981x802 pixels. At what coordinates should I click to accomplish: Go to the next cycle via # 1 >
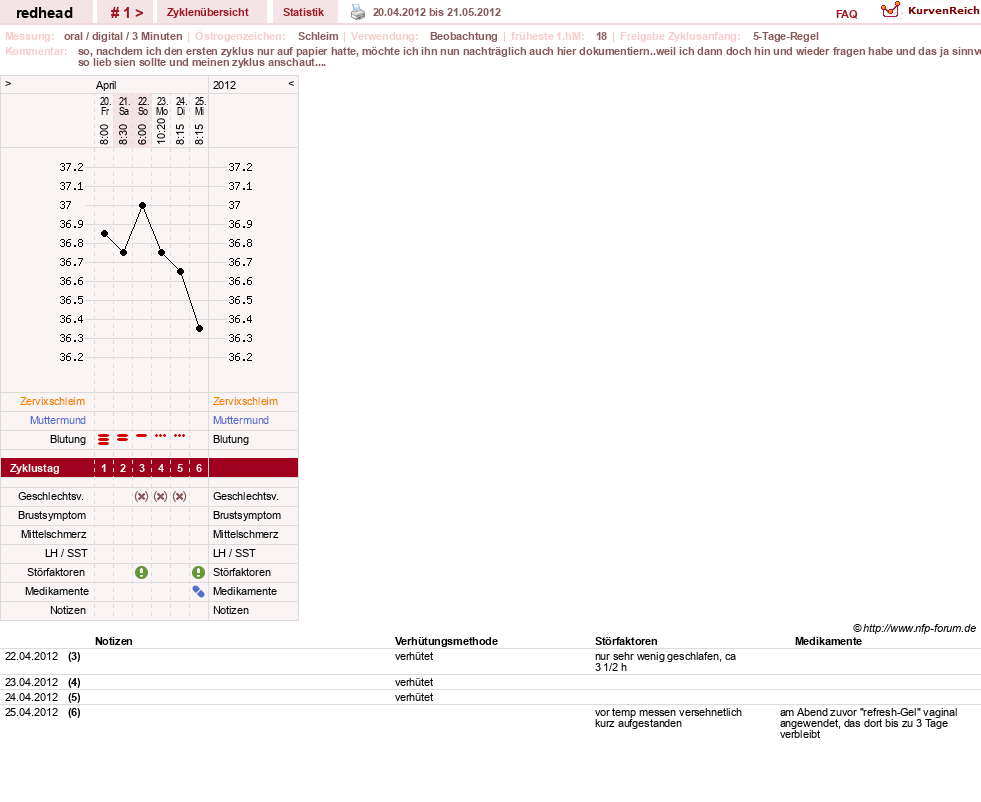pyautogui.click(x=126, y=13)
